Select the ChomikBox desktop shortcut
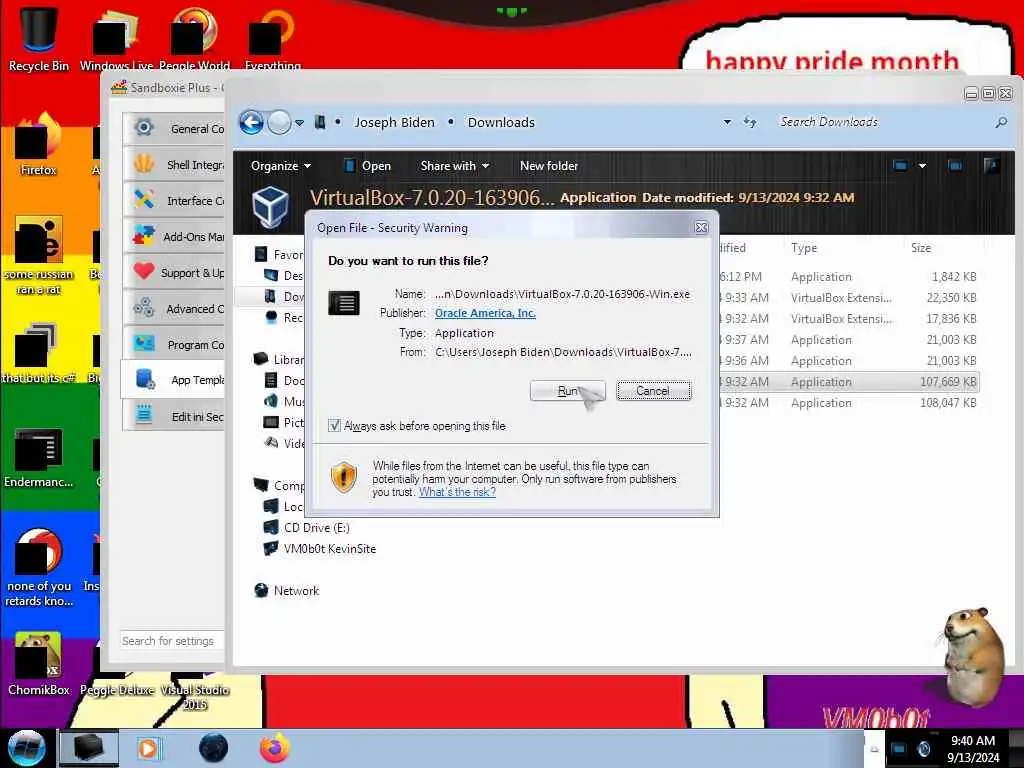 39,664
